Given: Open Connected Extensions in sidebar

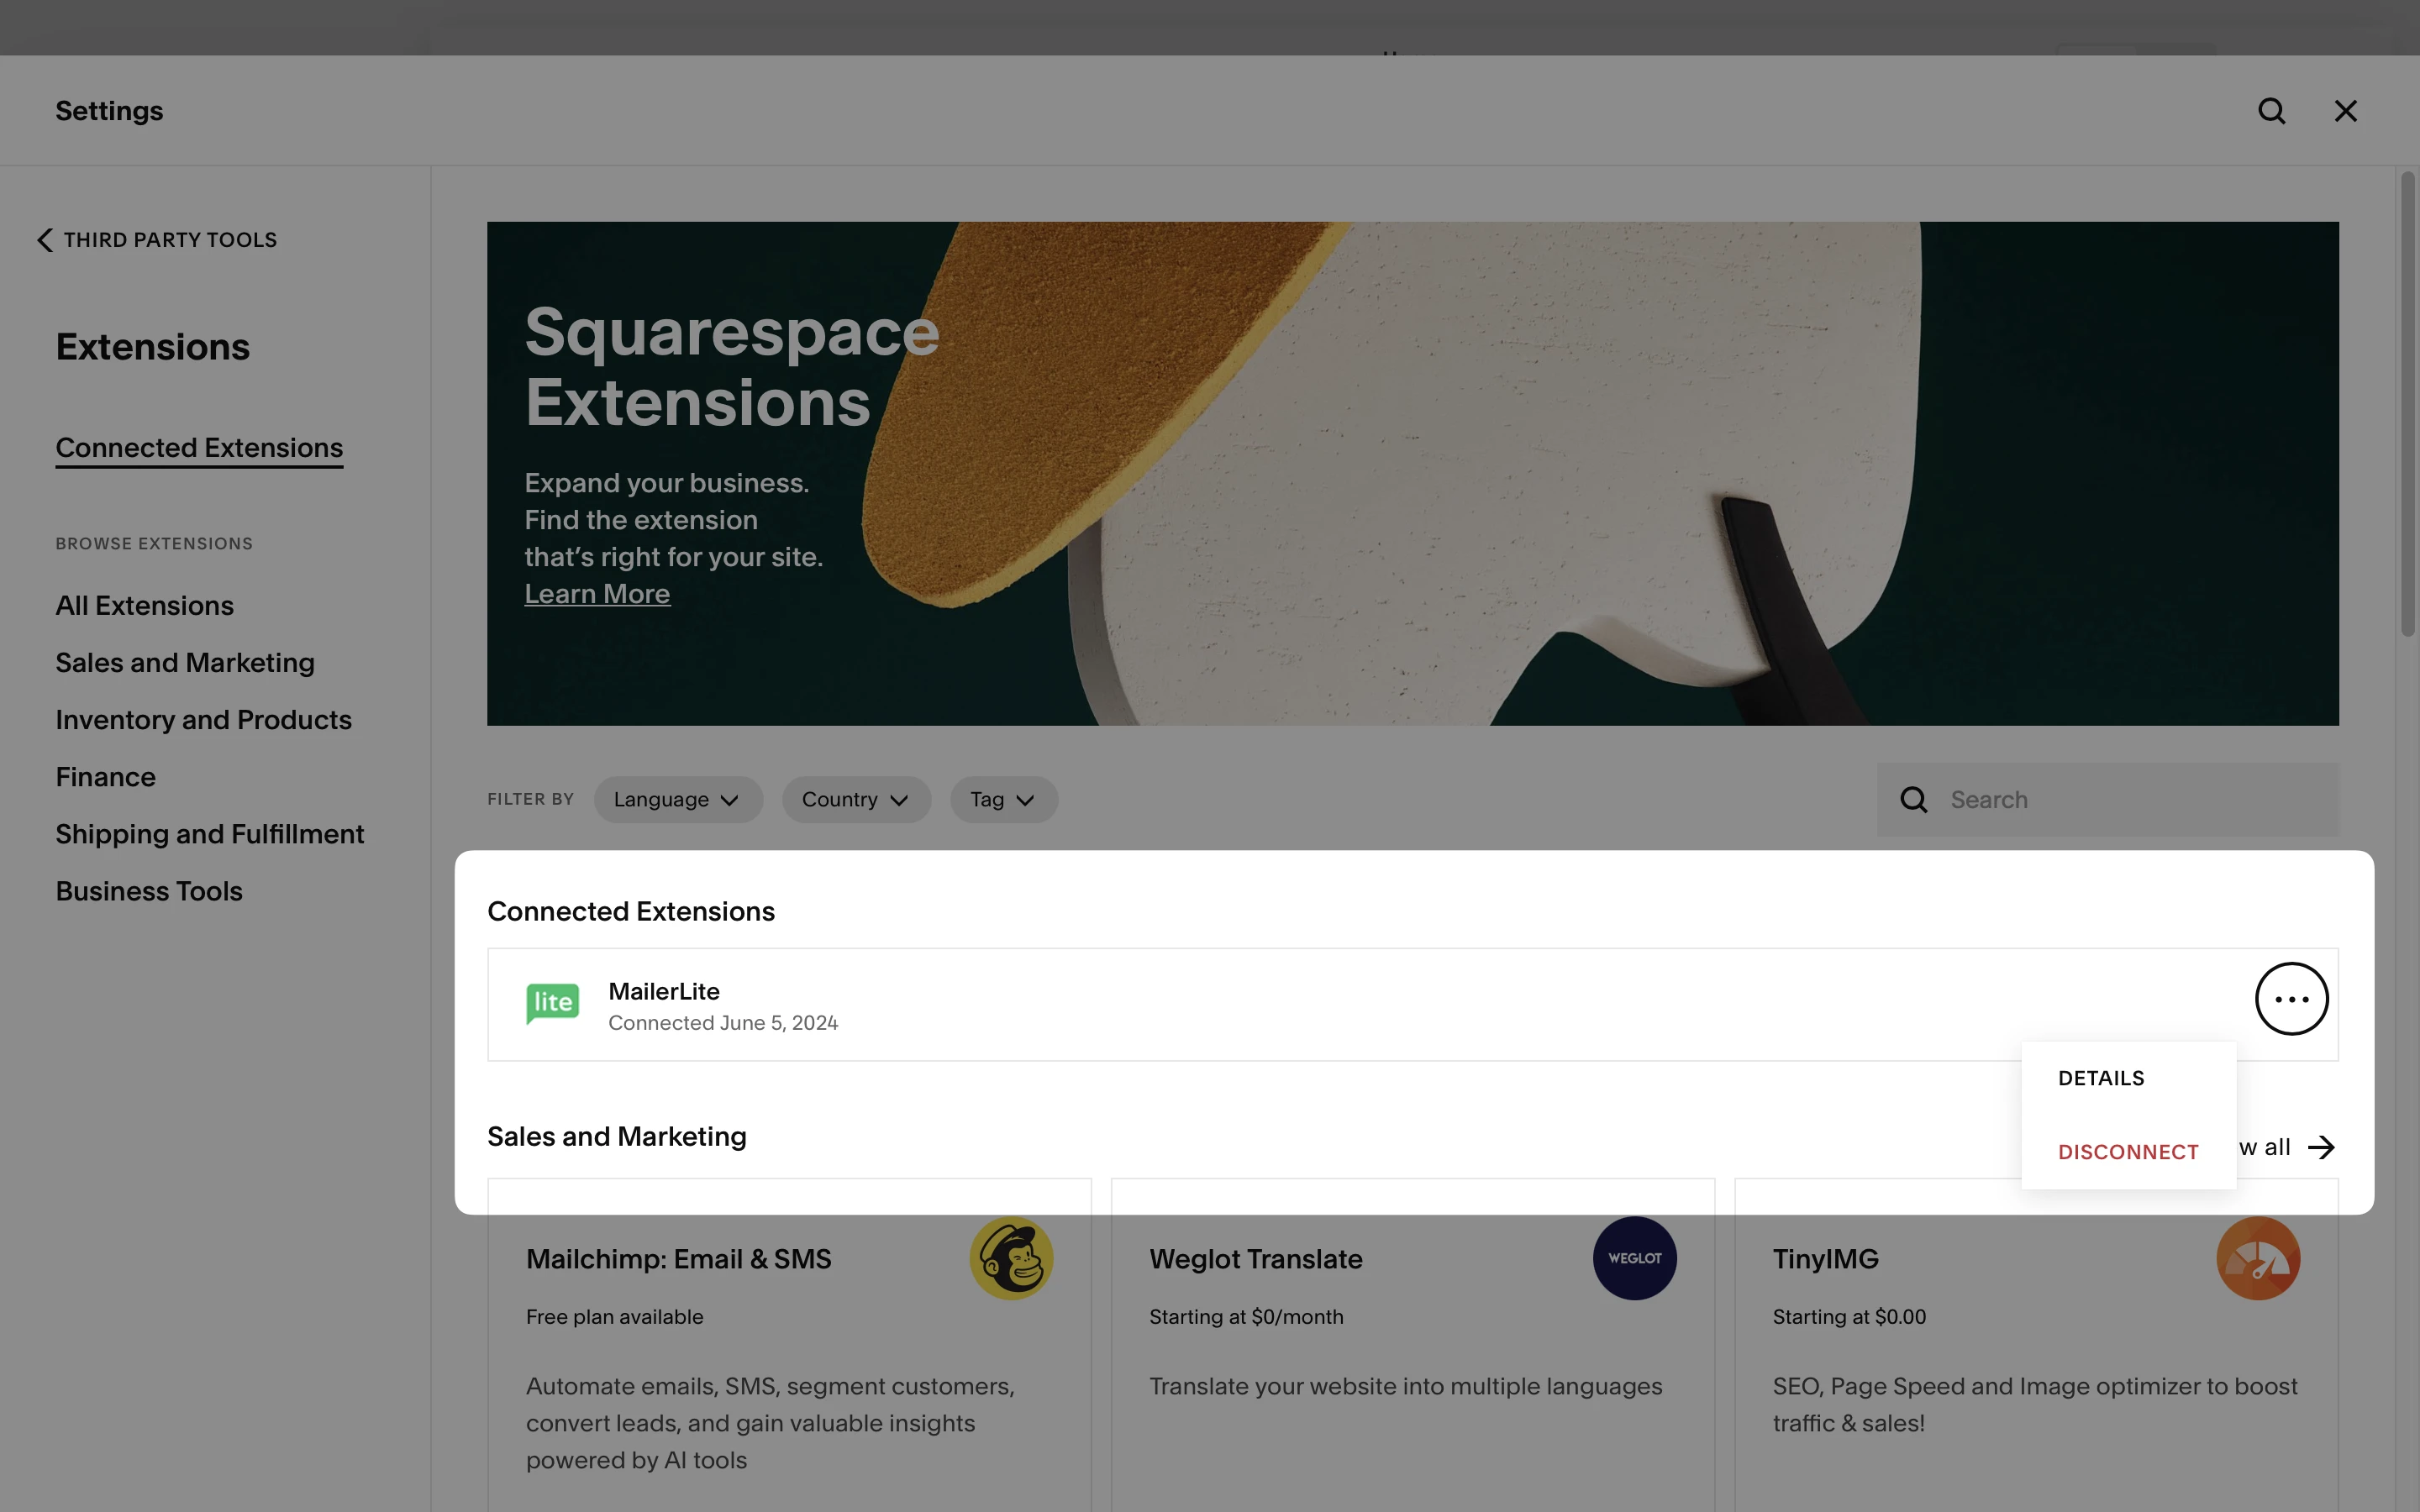Looking at the screenshot, I should coord(199,448).
